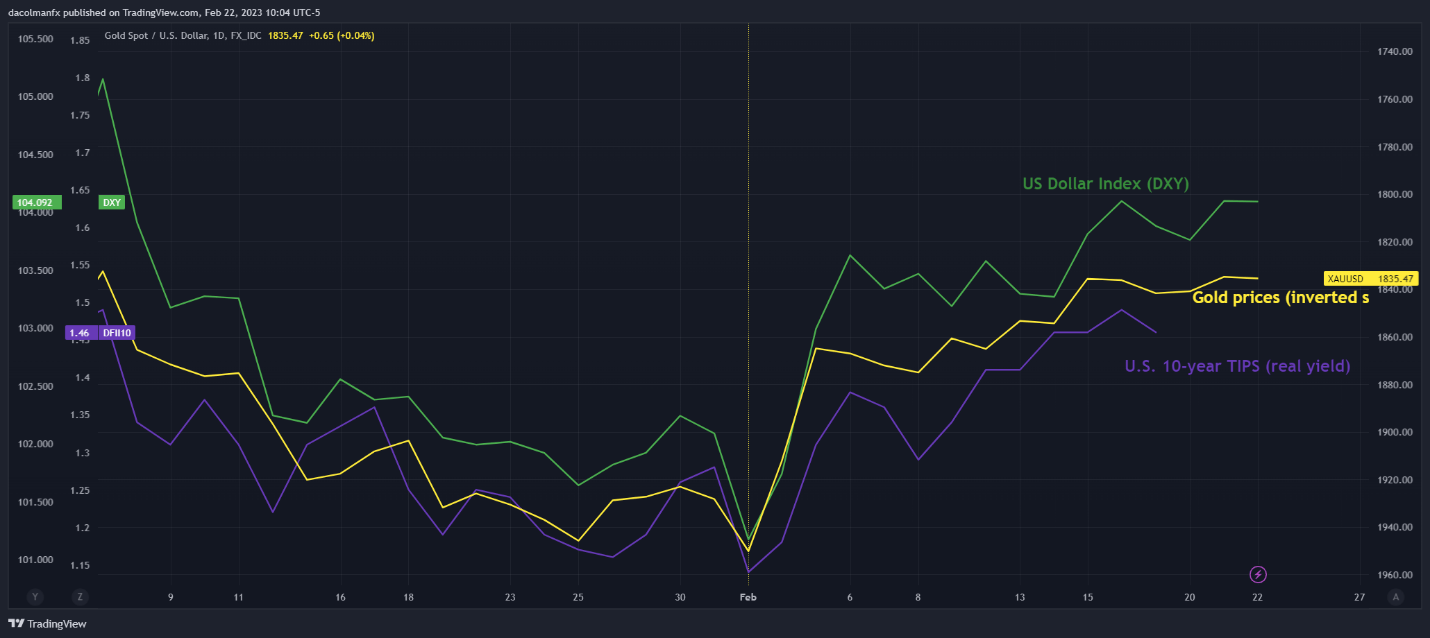Click the green DXY series tag
This screenshot has width=1430, height=638.
(x=111, y=202)
